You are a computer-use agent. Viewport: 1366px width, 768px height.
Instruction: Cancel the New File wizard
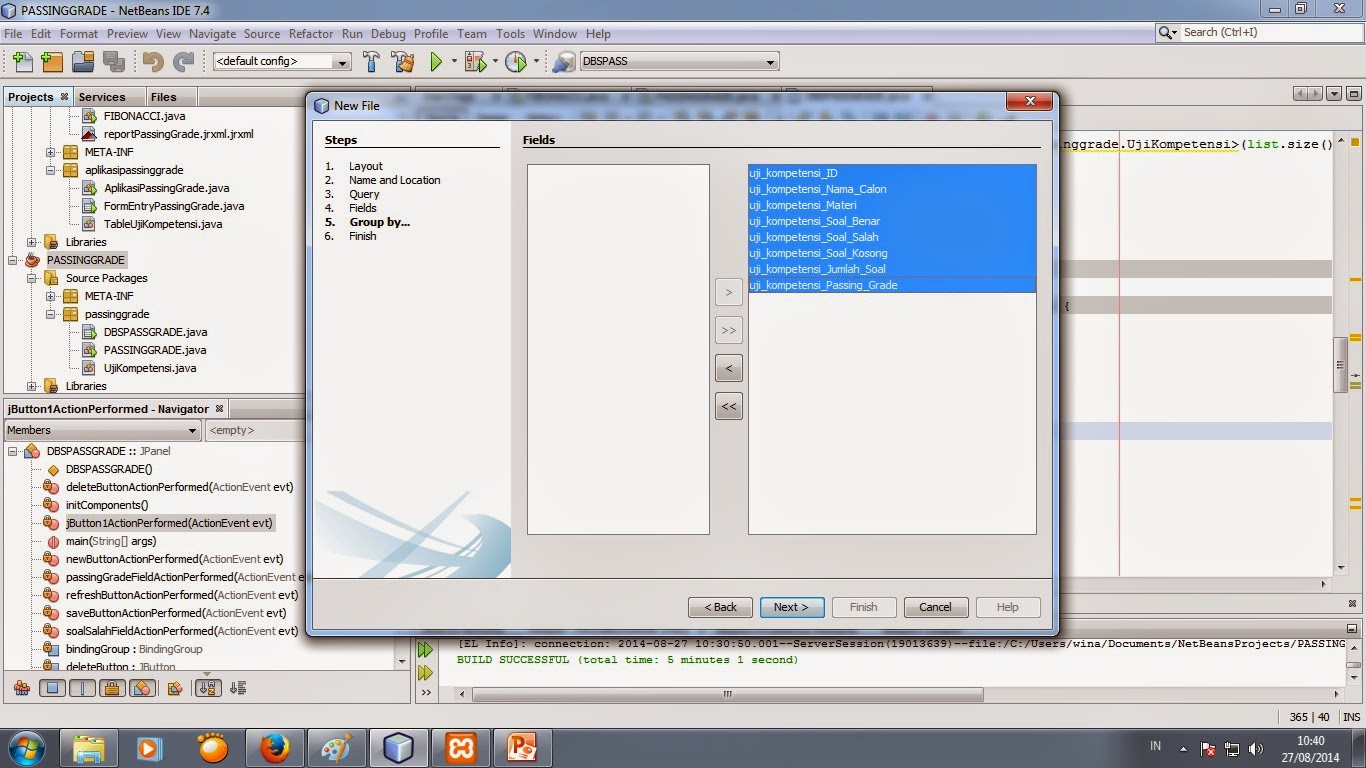936,607
